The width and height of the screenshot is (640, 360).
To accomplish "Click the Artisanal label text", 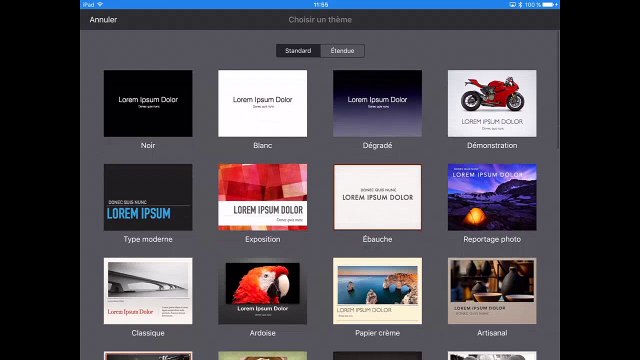I will (x=492, y=333).
